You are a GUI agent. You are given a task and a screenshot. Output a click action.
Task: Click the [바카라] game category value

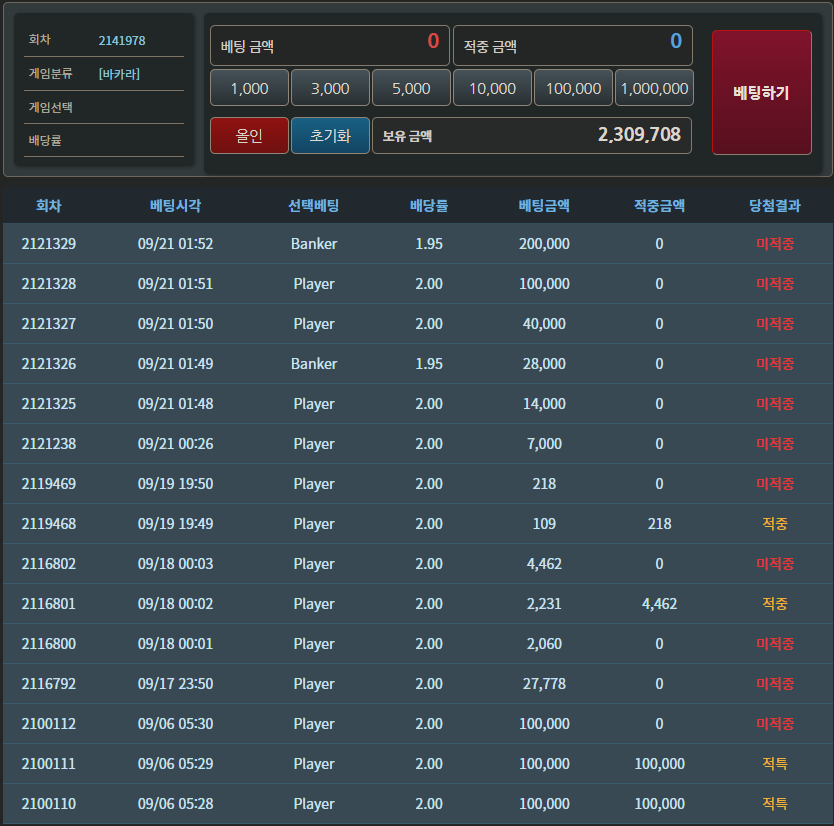[119, 74]
